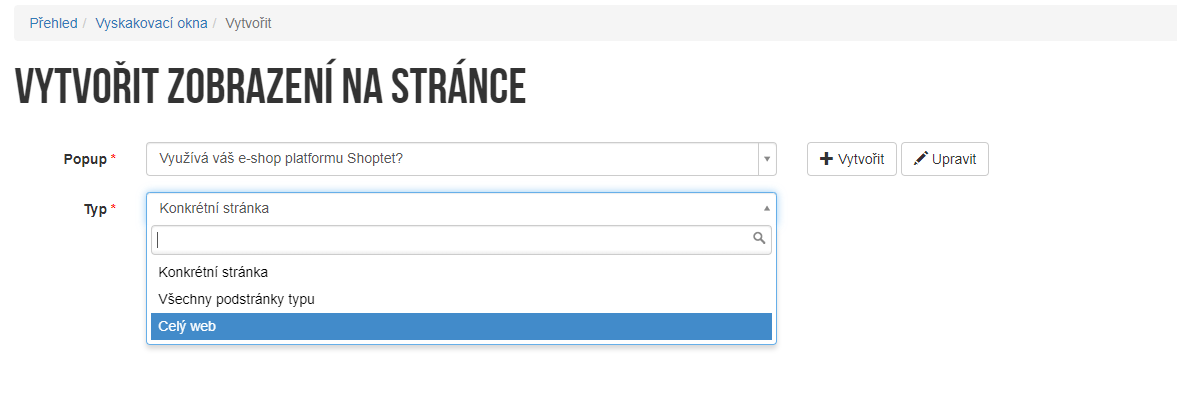Viewport: 1177px width, 407px height.
Task: Collapse the Typ dropdown with its arrow
Action: [766, 208]
